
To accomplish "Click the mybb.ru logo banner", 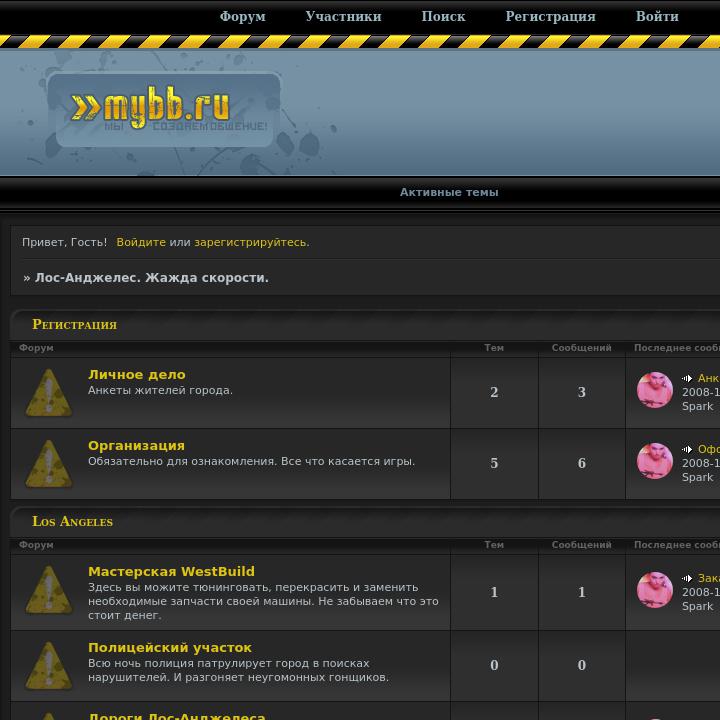I will [164, 110].
